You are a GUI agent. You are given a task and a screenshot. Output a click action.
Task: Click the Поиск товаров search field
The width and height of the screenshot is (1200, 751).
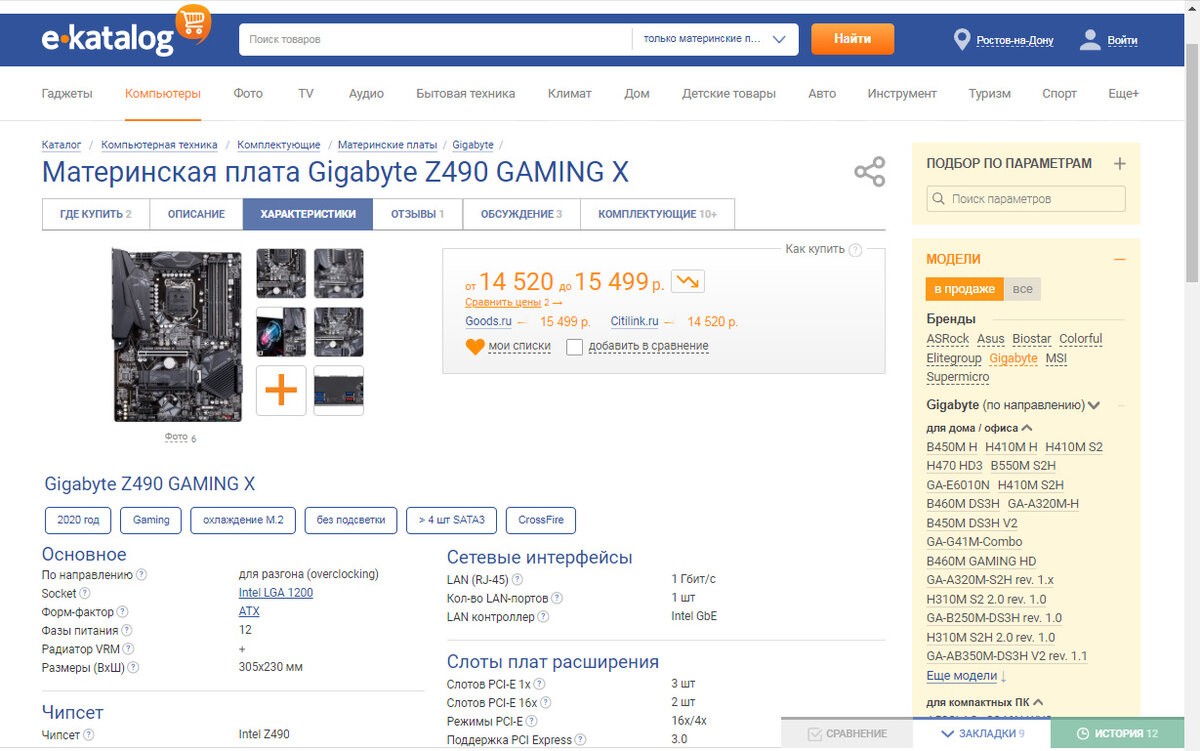[435, 39]
